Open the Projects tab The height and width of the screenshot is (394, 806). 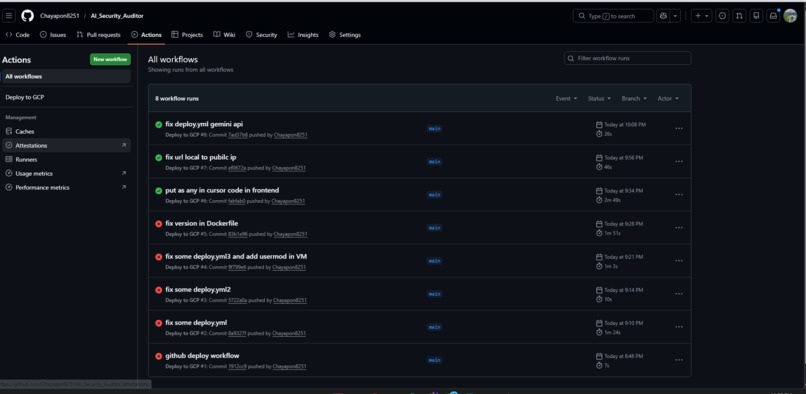[x=187, y=35]
